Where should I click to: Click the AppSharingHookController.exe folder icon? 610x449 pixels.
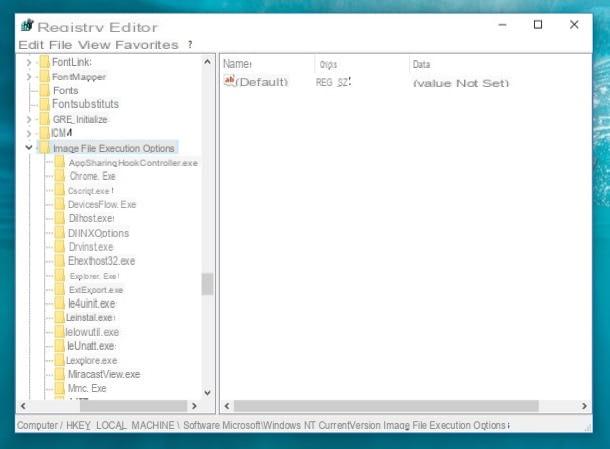[60, 162]
